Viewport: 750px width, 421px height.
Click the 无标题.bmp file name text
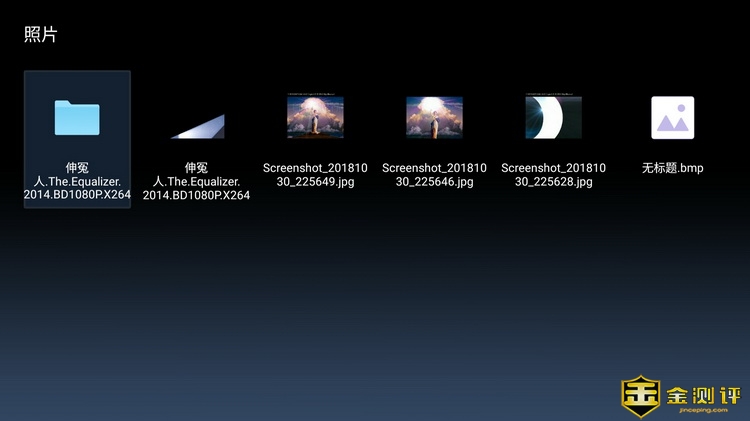[672, 168]
